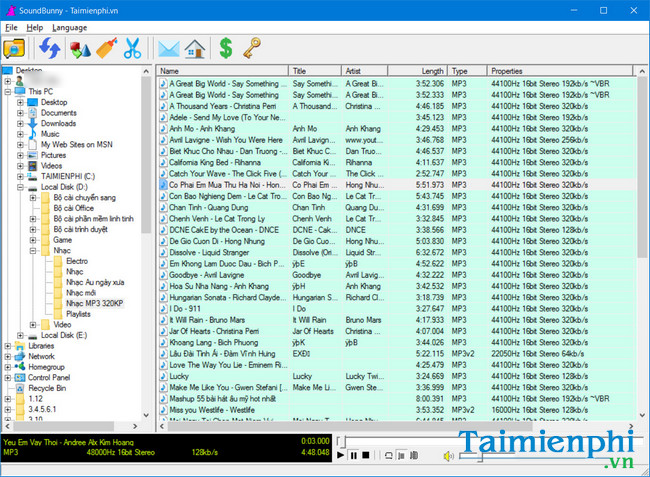Click the colored shapes toolbar icon
Image resolution: width=650 pixels, height=477 pixels.
(80, 49)
